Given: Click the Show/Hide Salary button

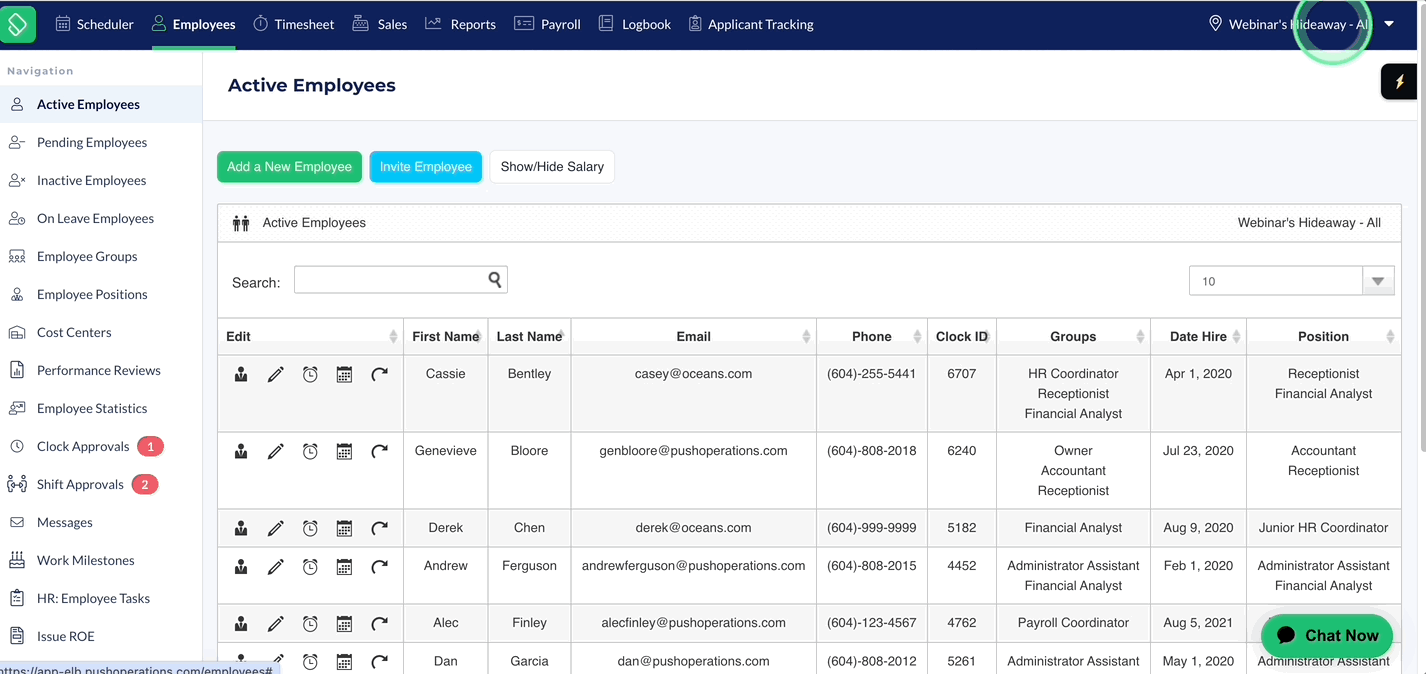Looking at the screenshot, I should 552,167.
